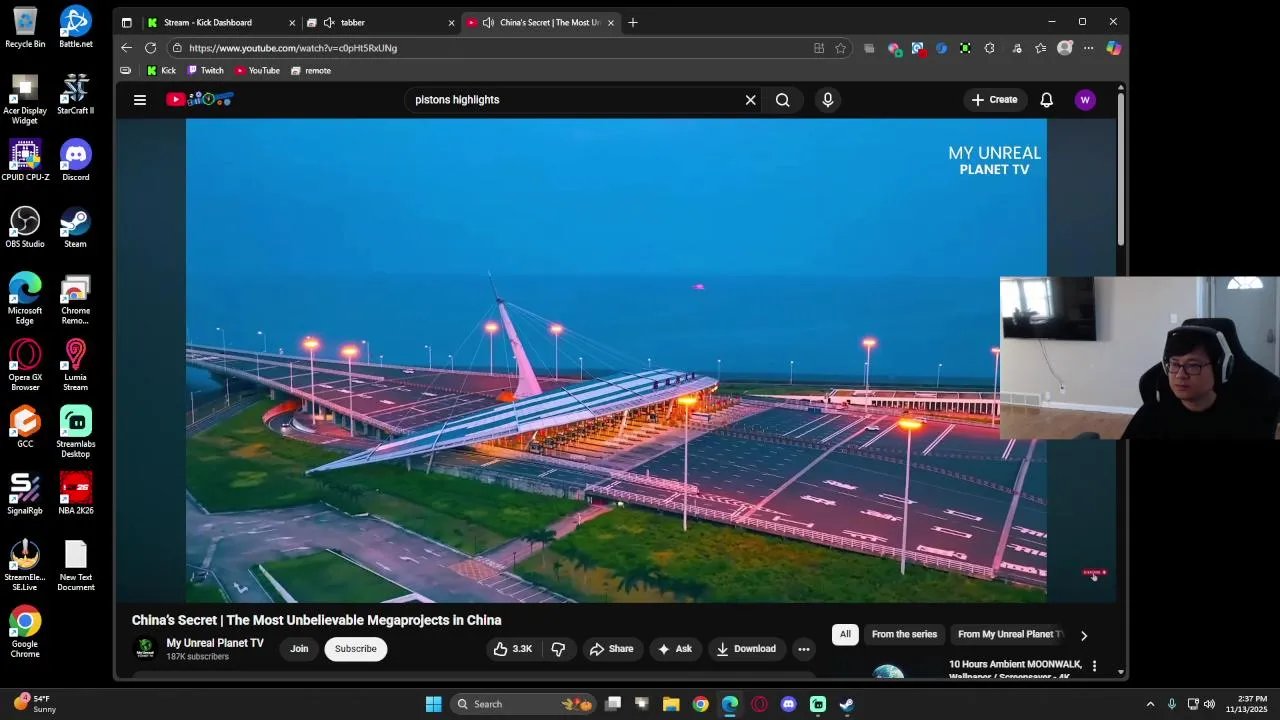Open 'remote' bookmark folder

(310, 71)
